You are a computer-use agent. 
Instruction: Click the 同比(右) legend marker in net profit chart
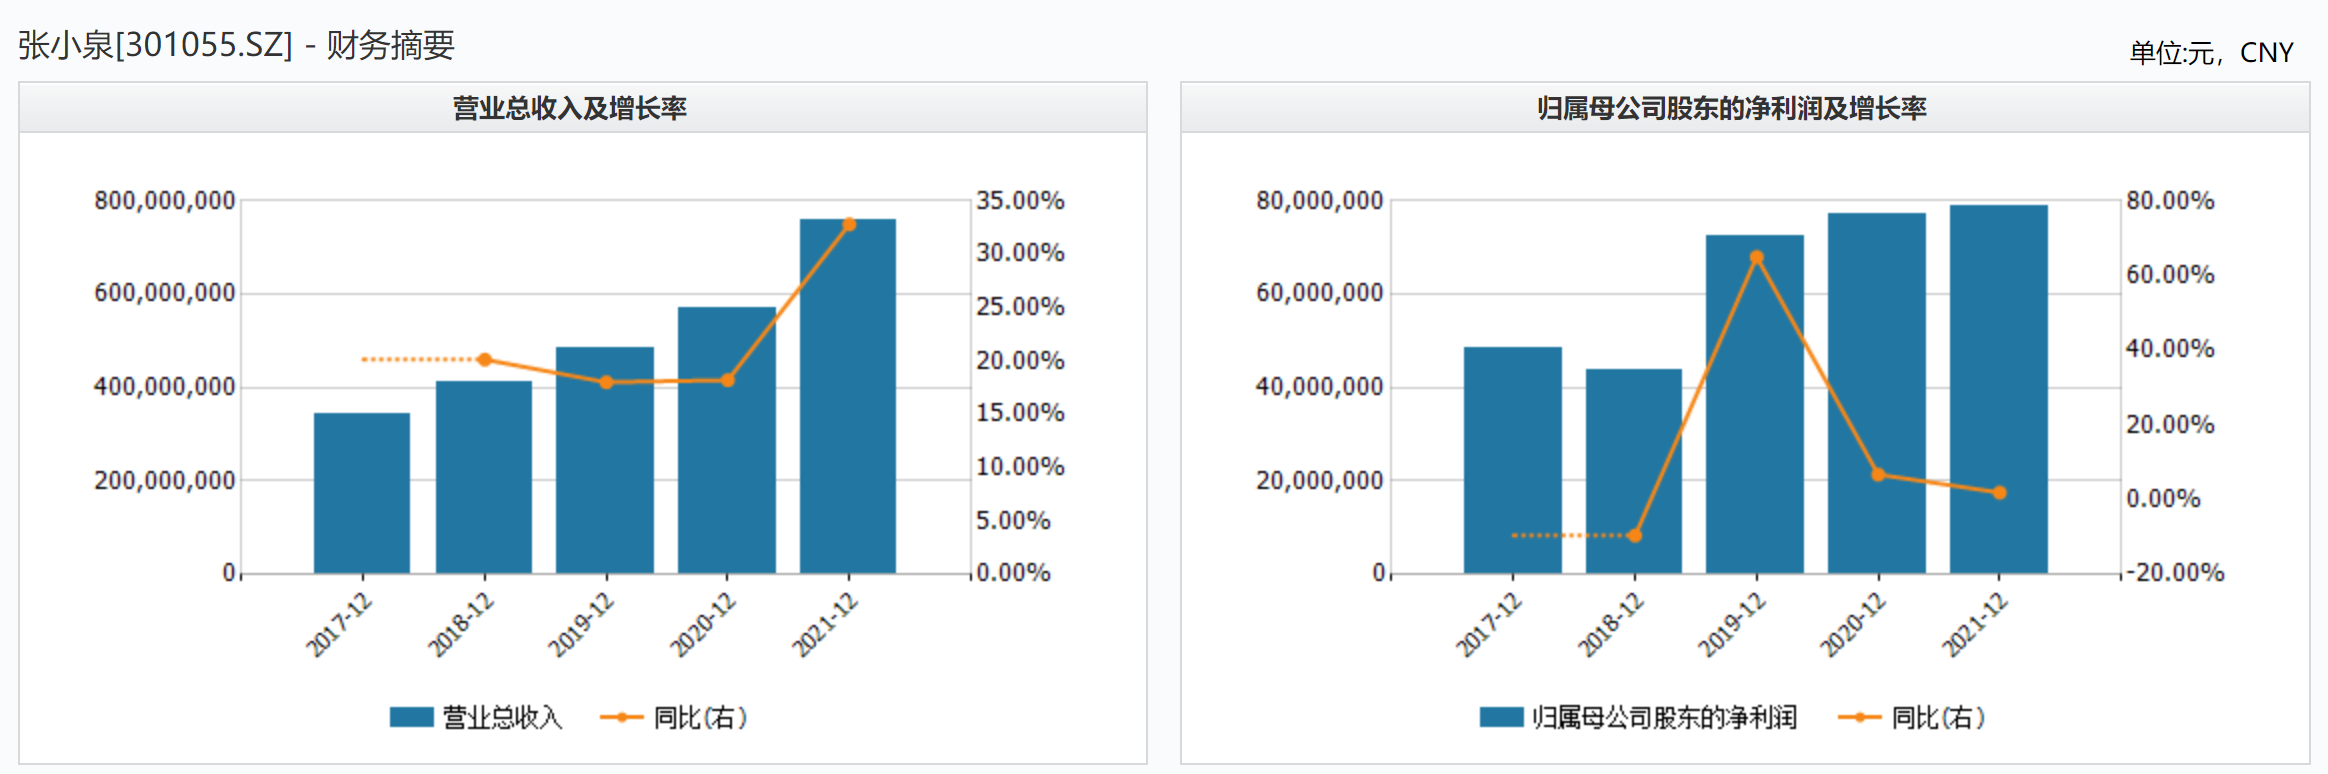coord(1860,717)
